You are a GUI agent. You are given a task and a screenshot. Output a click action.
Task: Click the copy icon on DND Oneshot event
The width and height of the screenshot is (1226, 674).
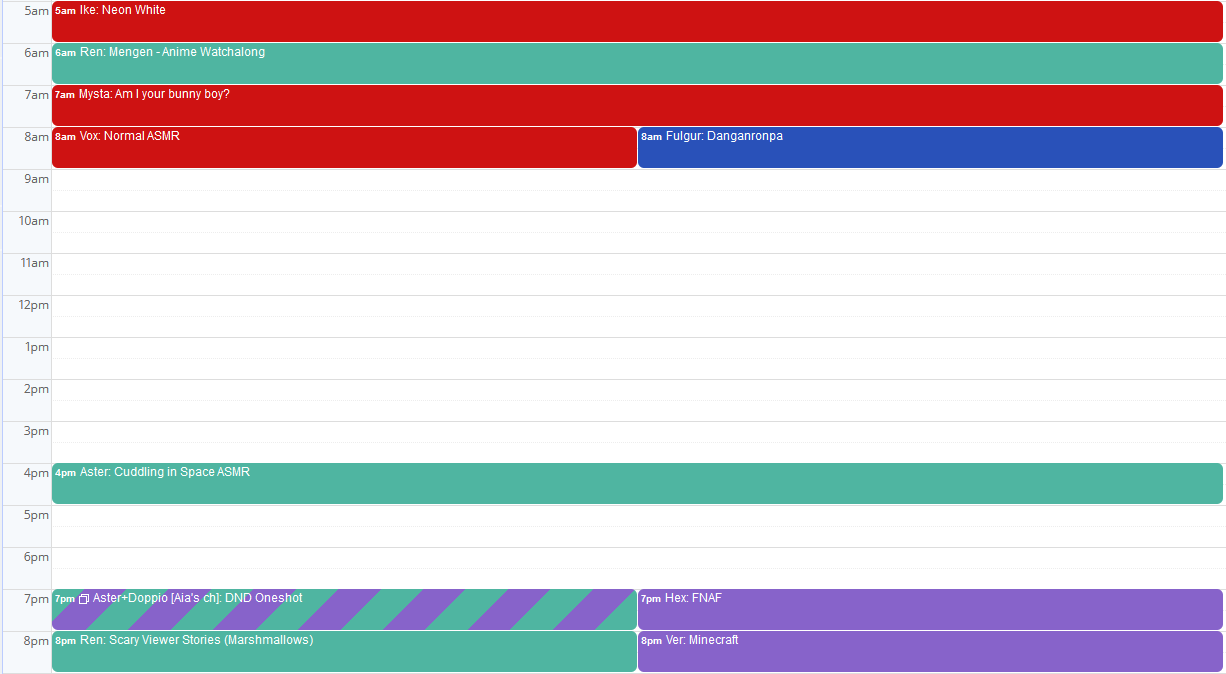(x=84, y=599)
